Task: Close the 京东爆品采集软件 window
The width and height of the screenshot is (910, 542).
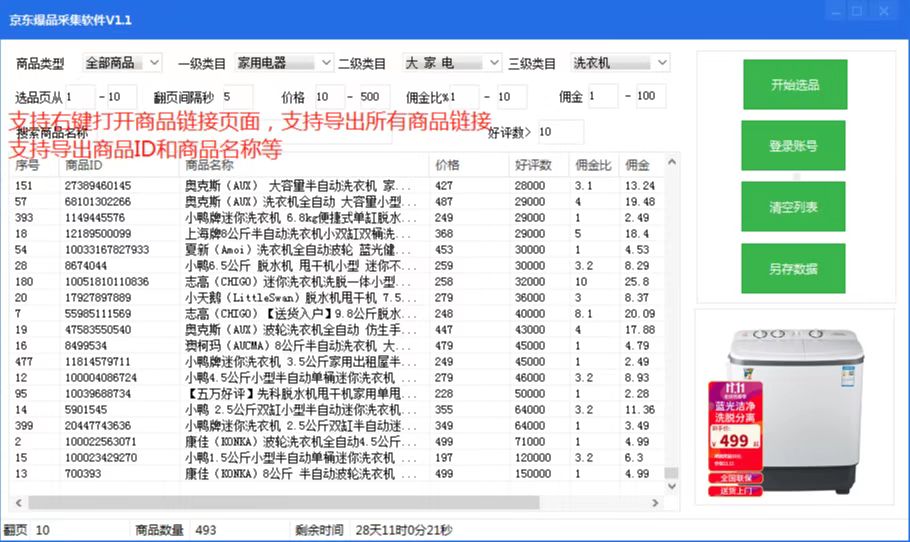Action: [x=883, y=11]
